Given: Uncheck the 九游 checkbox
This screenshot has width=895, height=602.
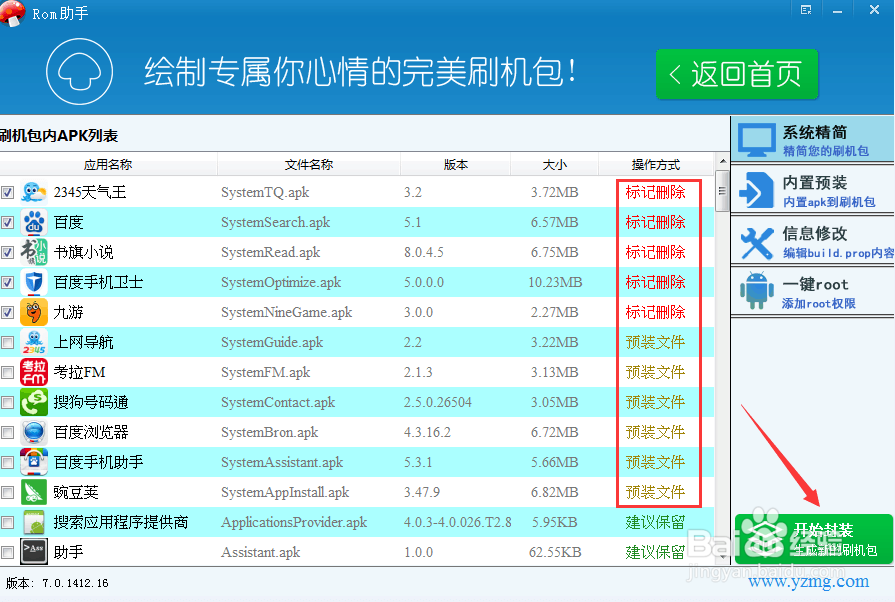Looking at the screenshot, I should 7,312.
